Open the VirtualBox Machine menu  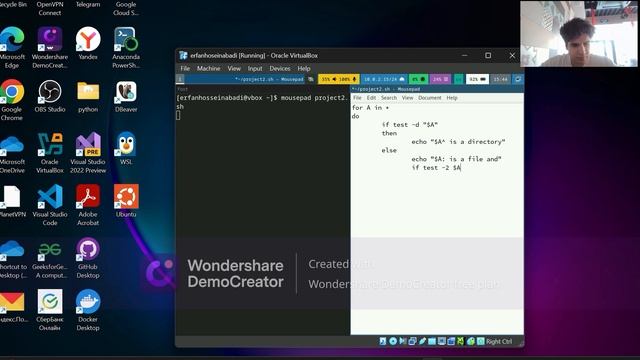click(209, 69)
